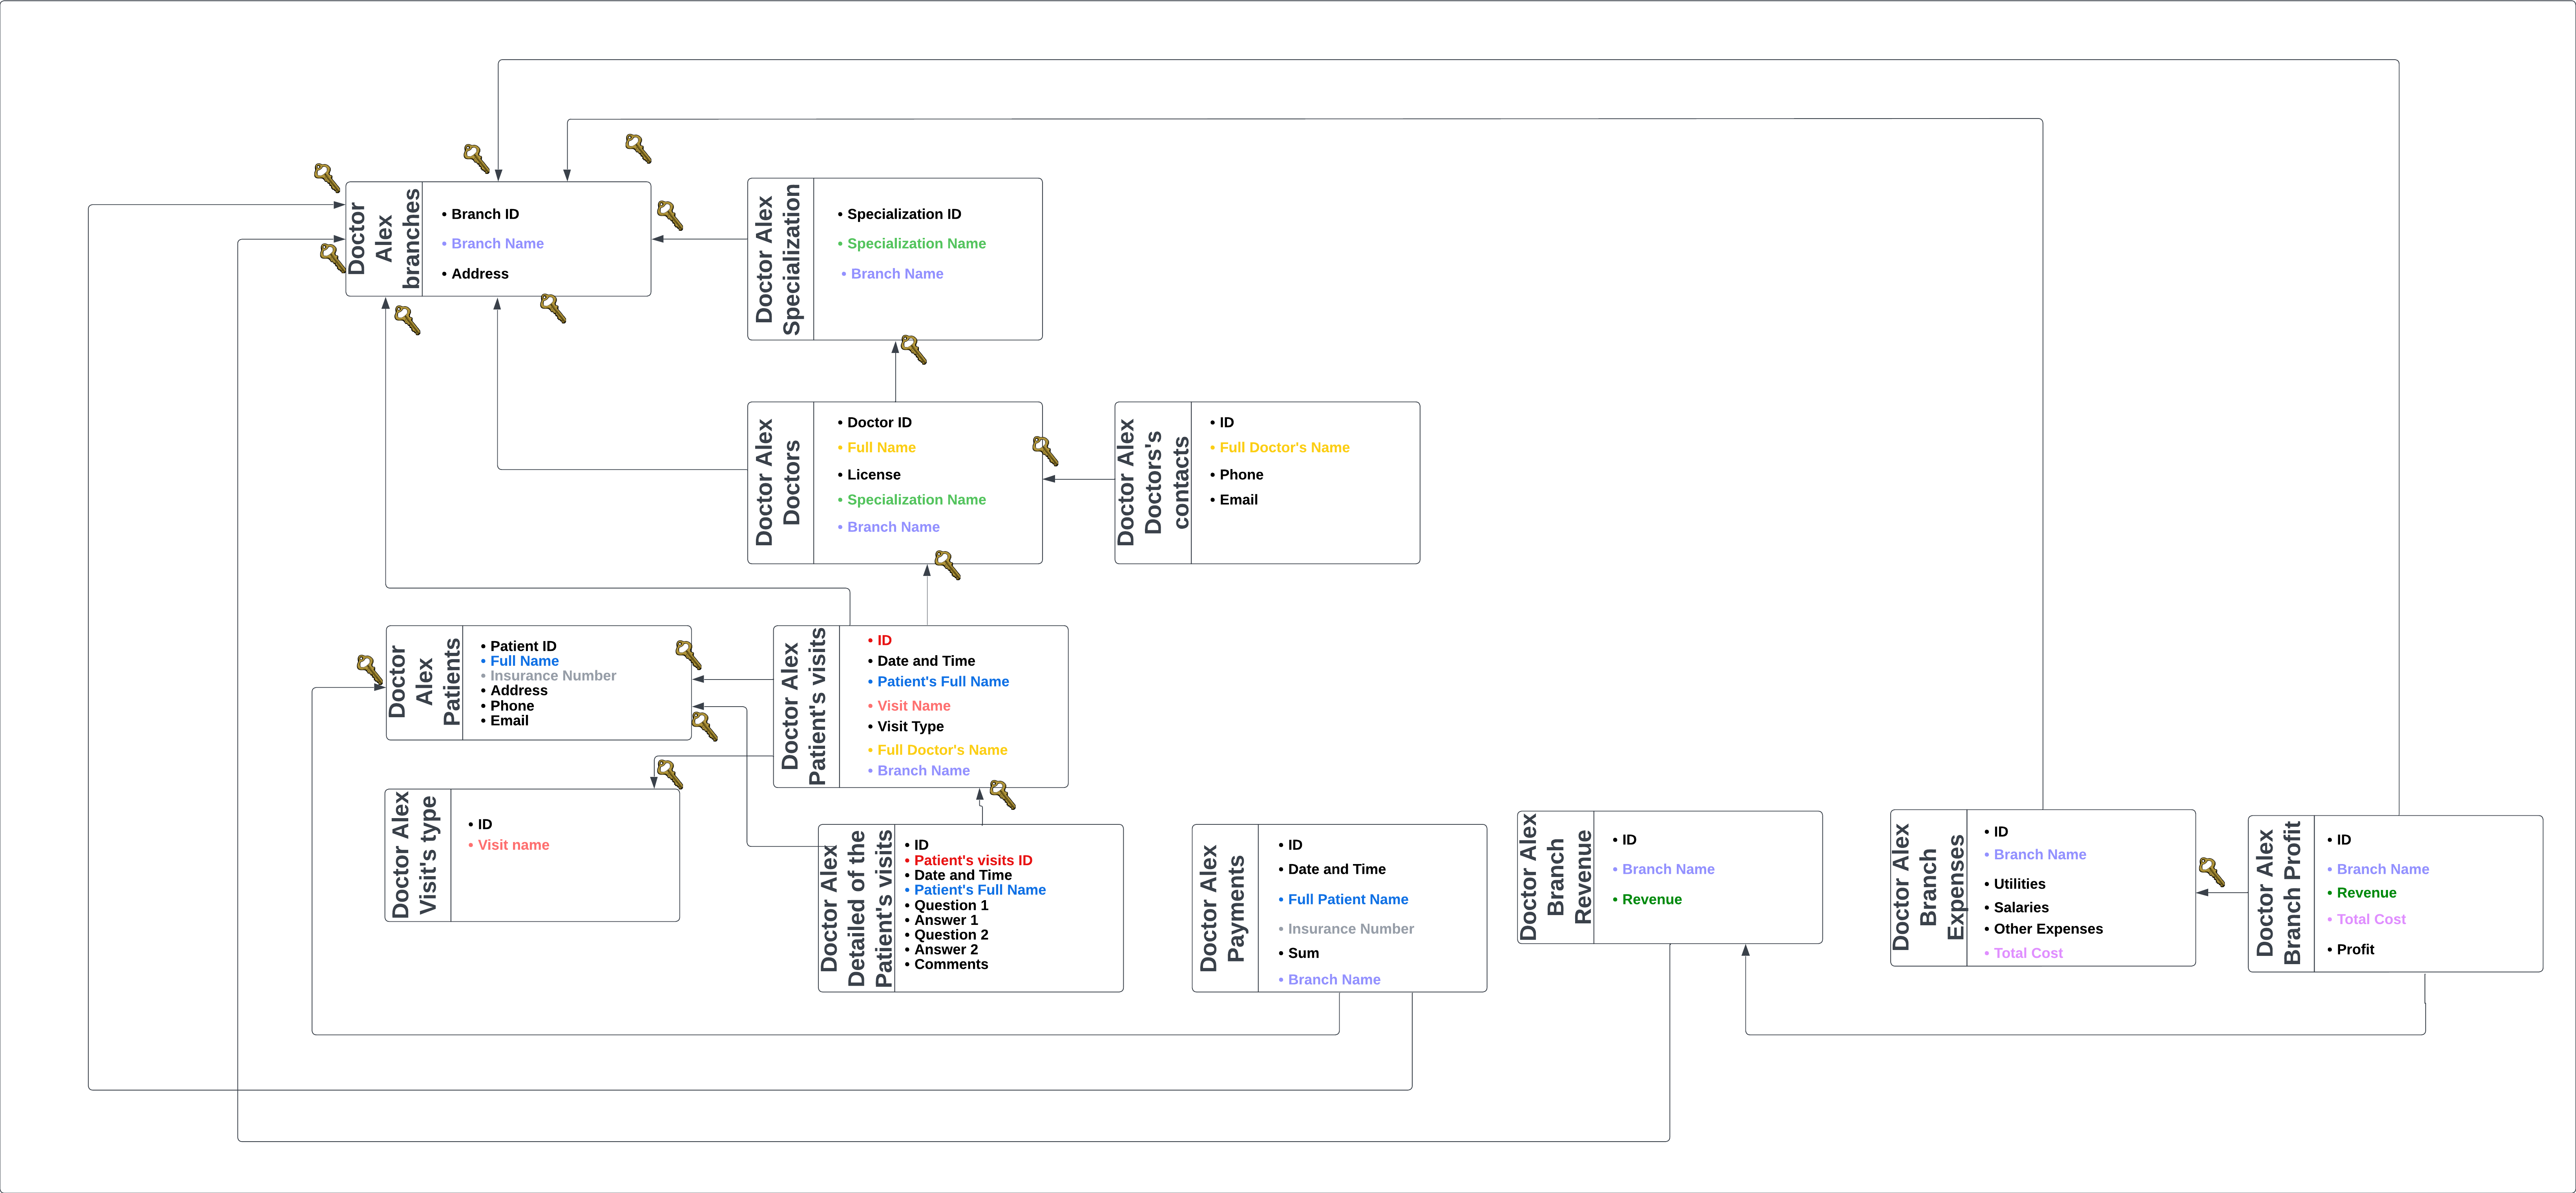
Task: Click the 'Doctor Alex Visit's type' table title
Action: pyautogui.click(x=414, y=855)
